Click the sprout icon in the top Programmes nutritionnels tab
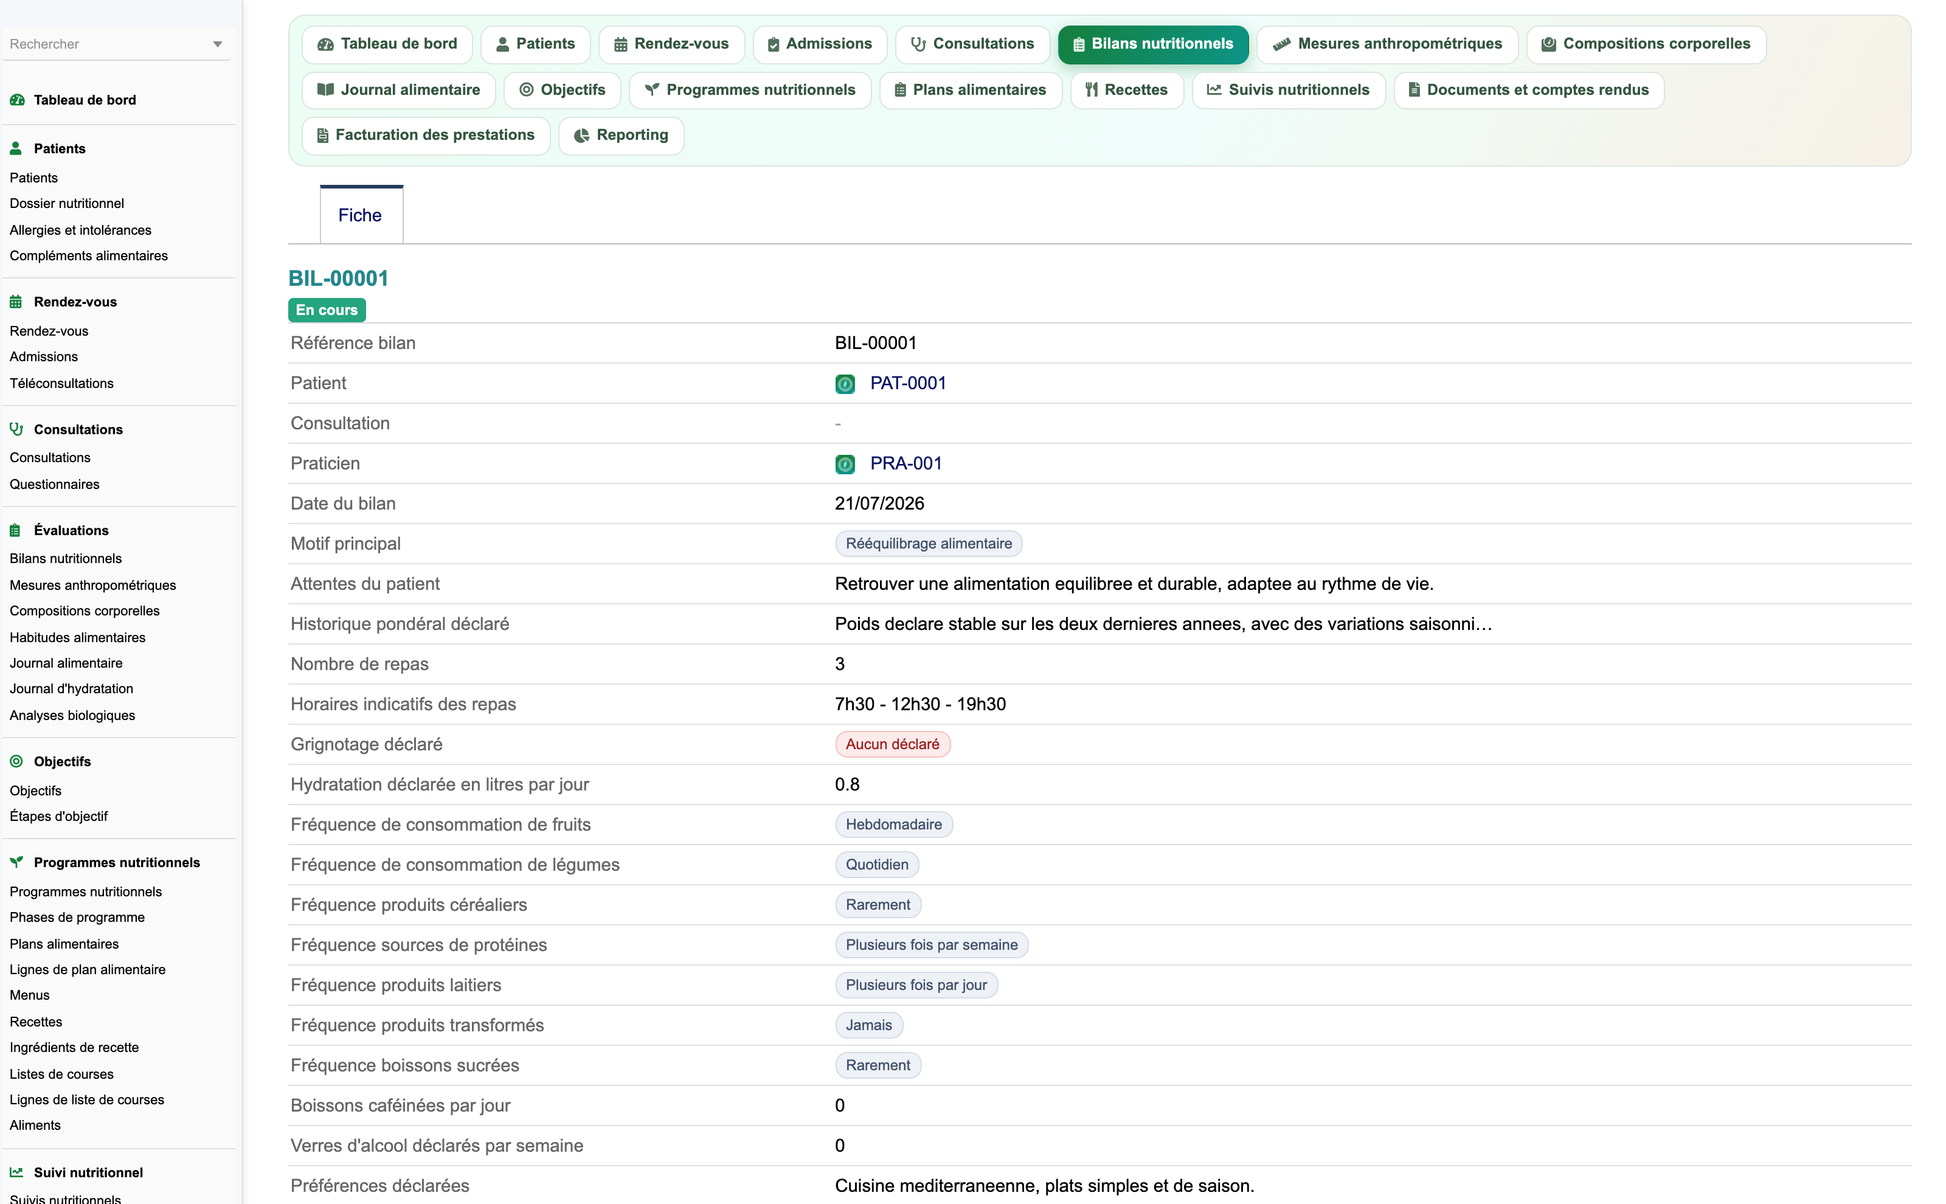Image resolution: width=1946 pixels, height=1204 pixels. [x=652, y=90]
